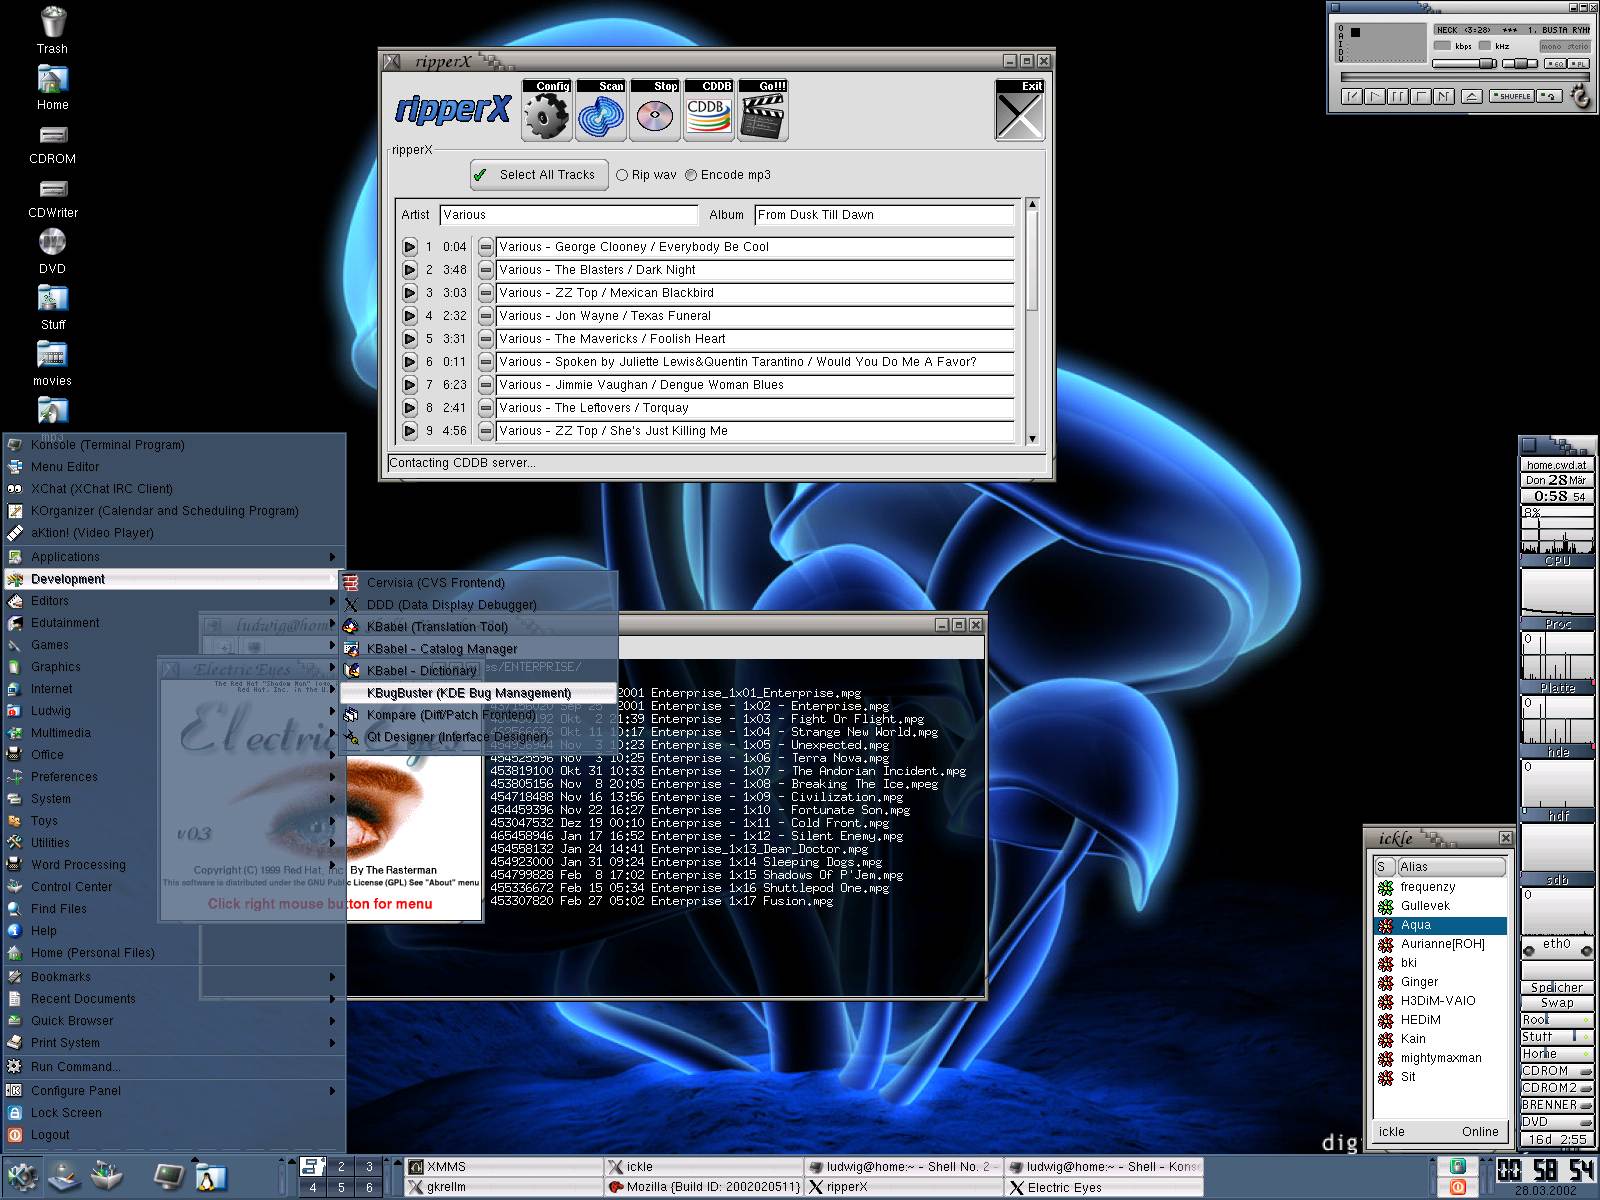Edit track 8 title The Leftovers / Torquay

(755, 408)
